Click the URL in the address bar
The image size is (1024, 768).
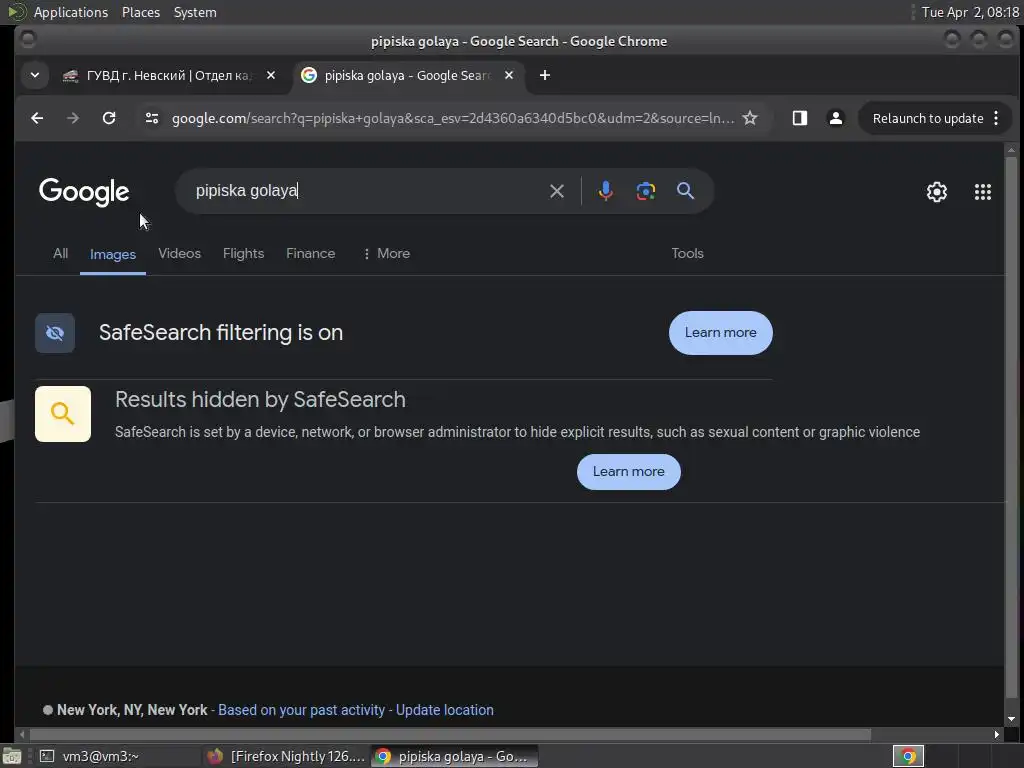click(x=453, y=118)
